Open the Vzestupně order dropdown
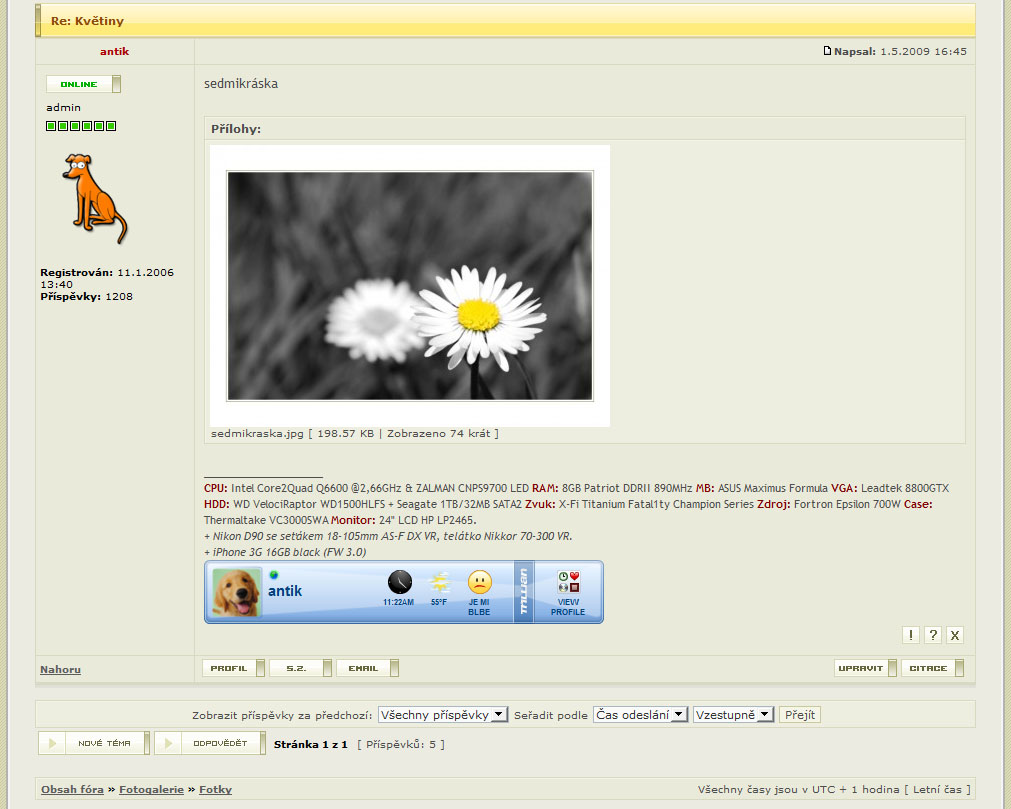Screen dimensions: 1011x809 [x=733, y=715]
